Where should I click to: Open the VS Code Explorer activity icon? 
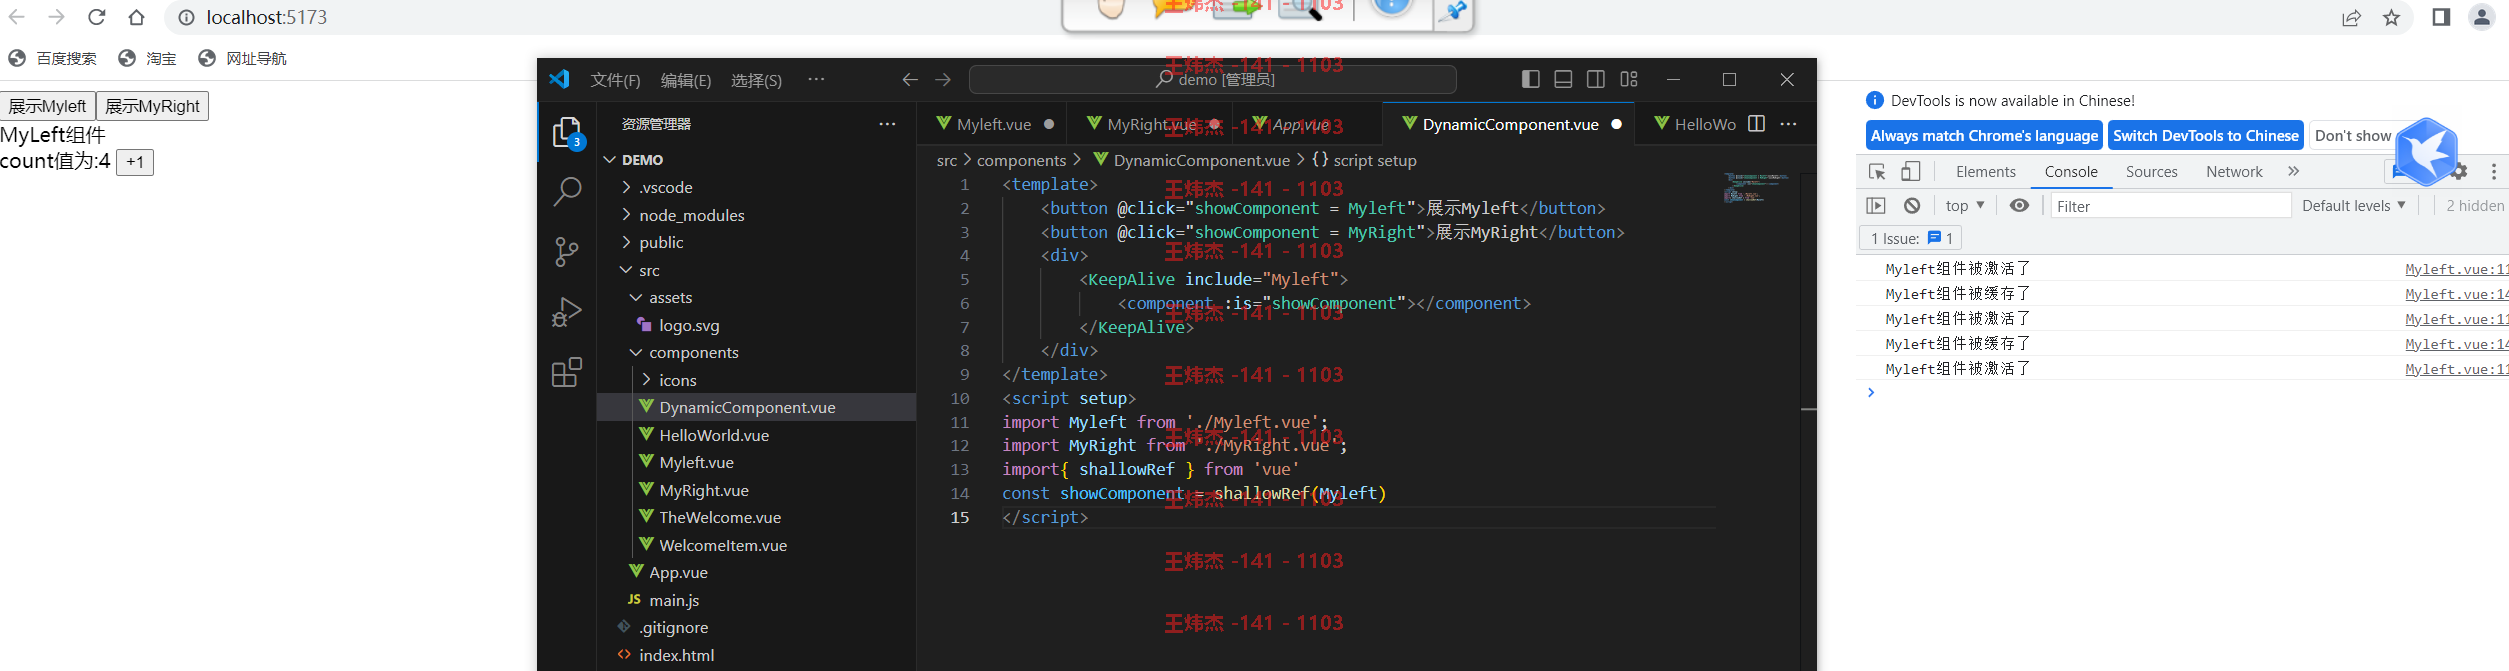coord(567,132)
